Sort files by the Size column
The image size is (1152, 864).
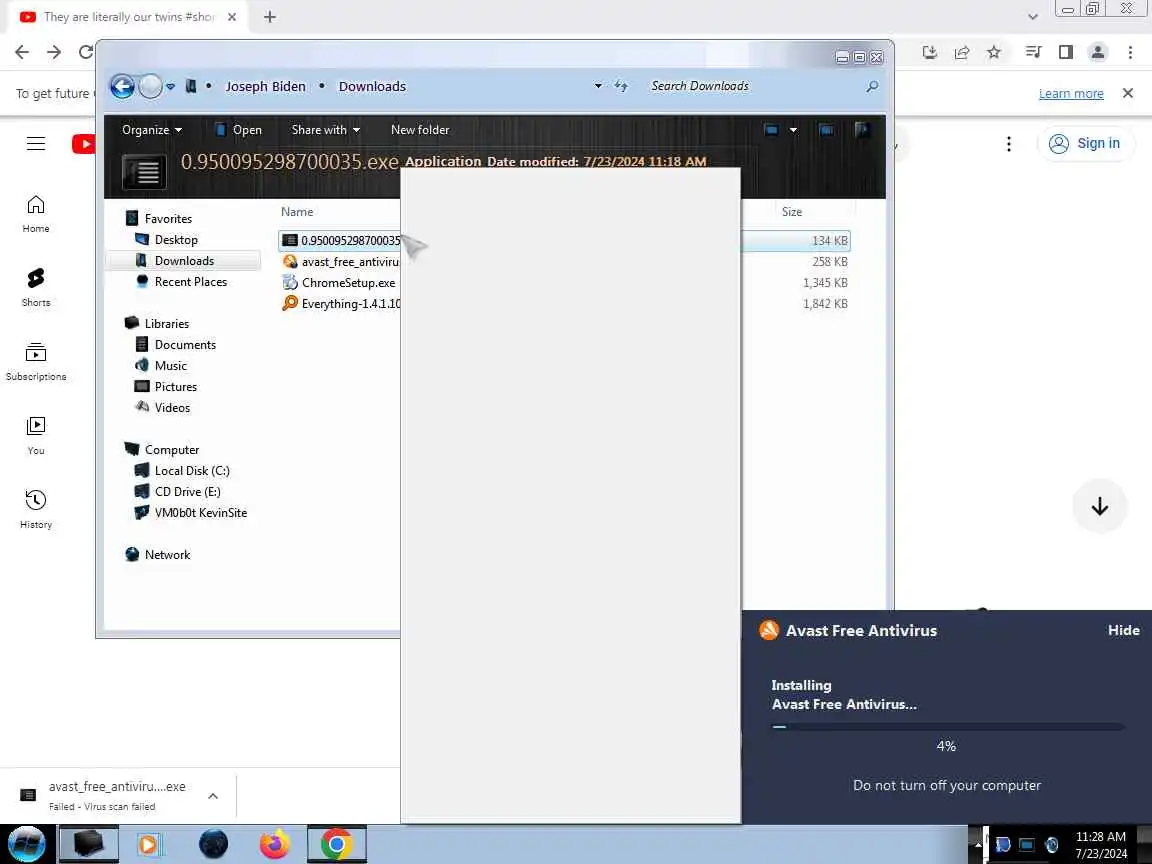pyautogui.click(x=792, y=212)
